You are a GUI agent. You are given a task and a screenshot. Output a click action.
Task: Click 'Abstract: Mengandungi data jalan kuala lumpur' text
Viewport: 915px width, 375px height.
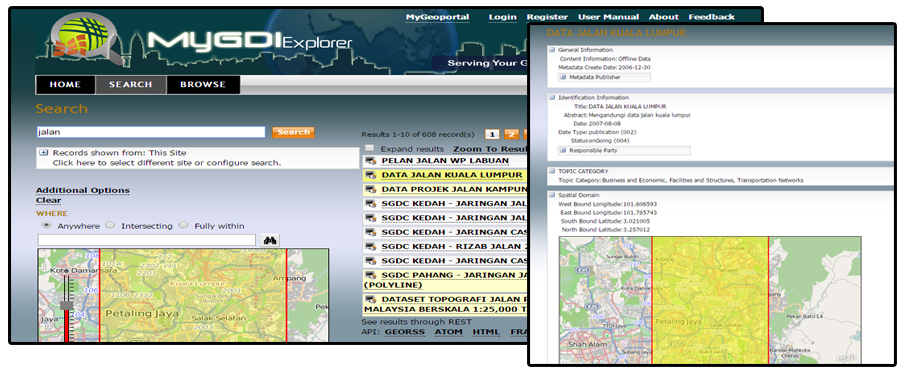tap(627, 115)
